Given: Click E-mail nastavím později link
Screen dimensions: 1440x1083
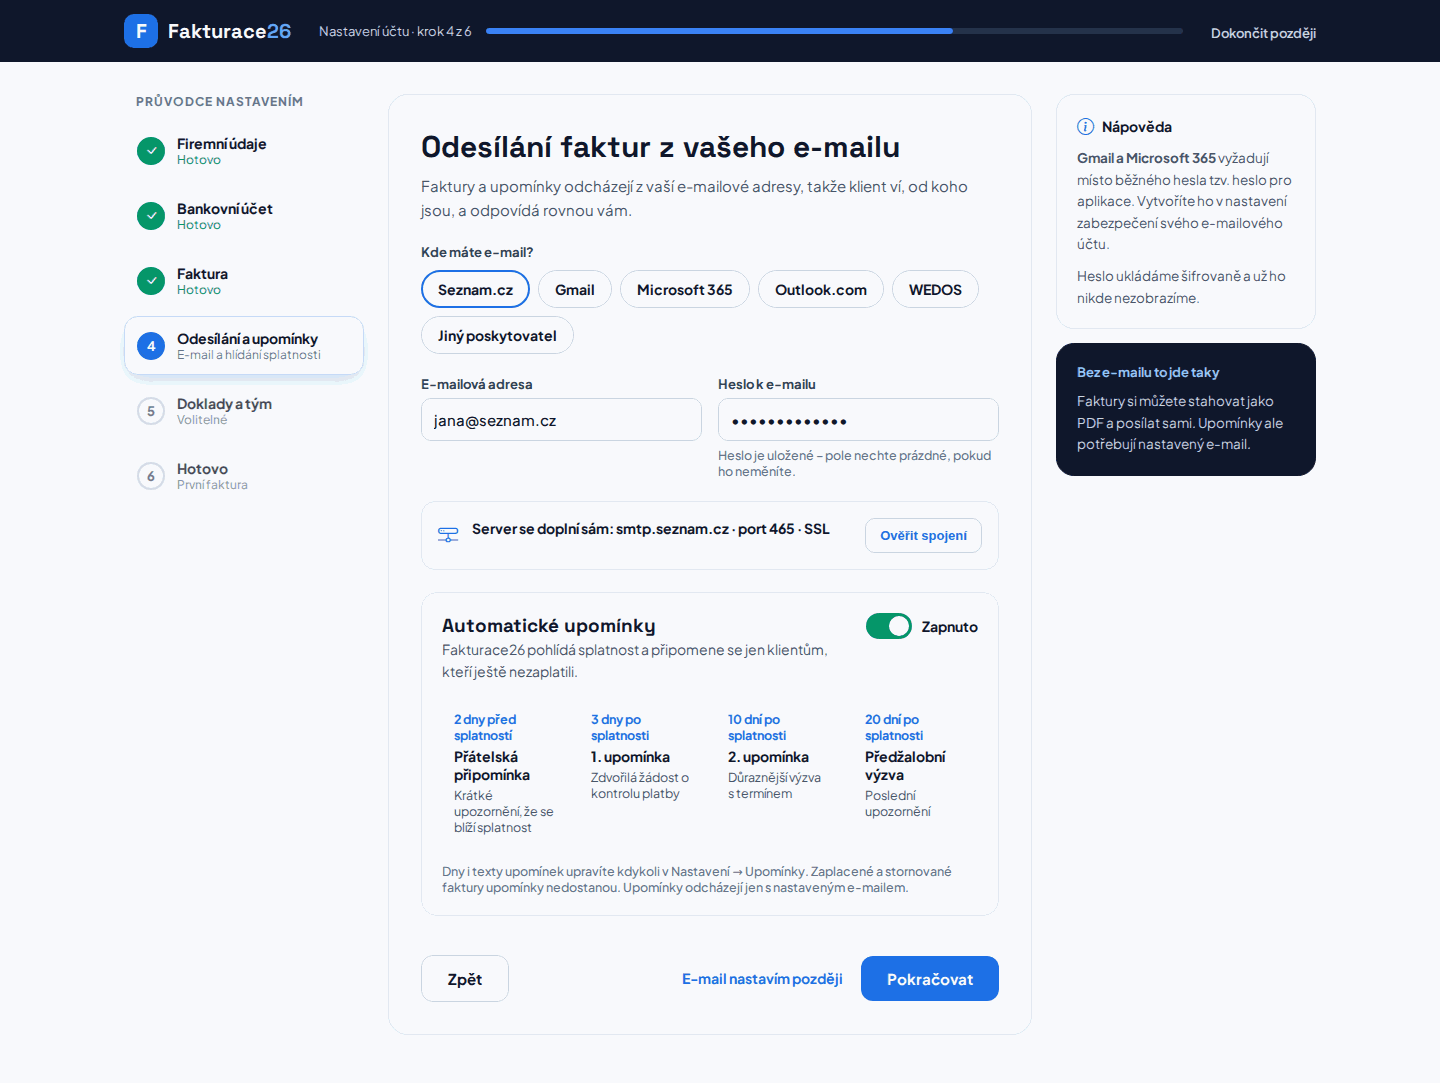Looking at the screenshot, I should click(762, 979).
